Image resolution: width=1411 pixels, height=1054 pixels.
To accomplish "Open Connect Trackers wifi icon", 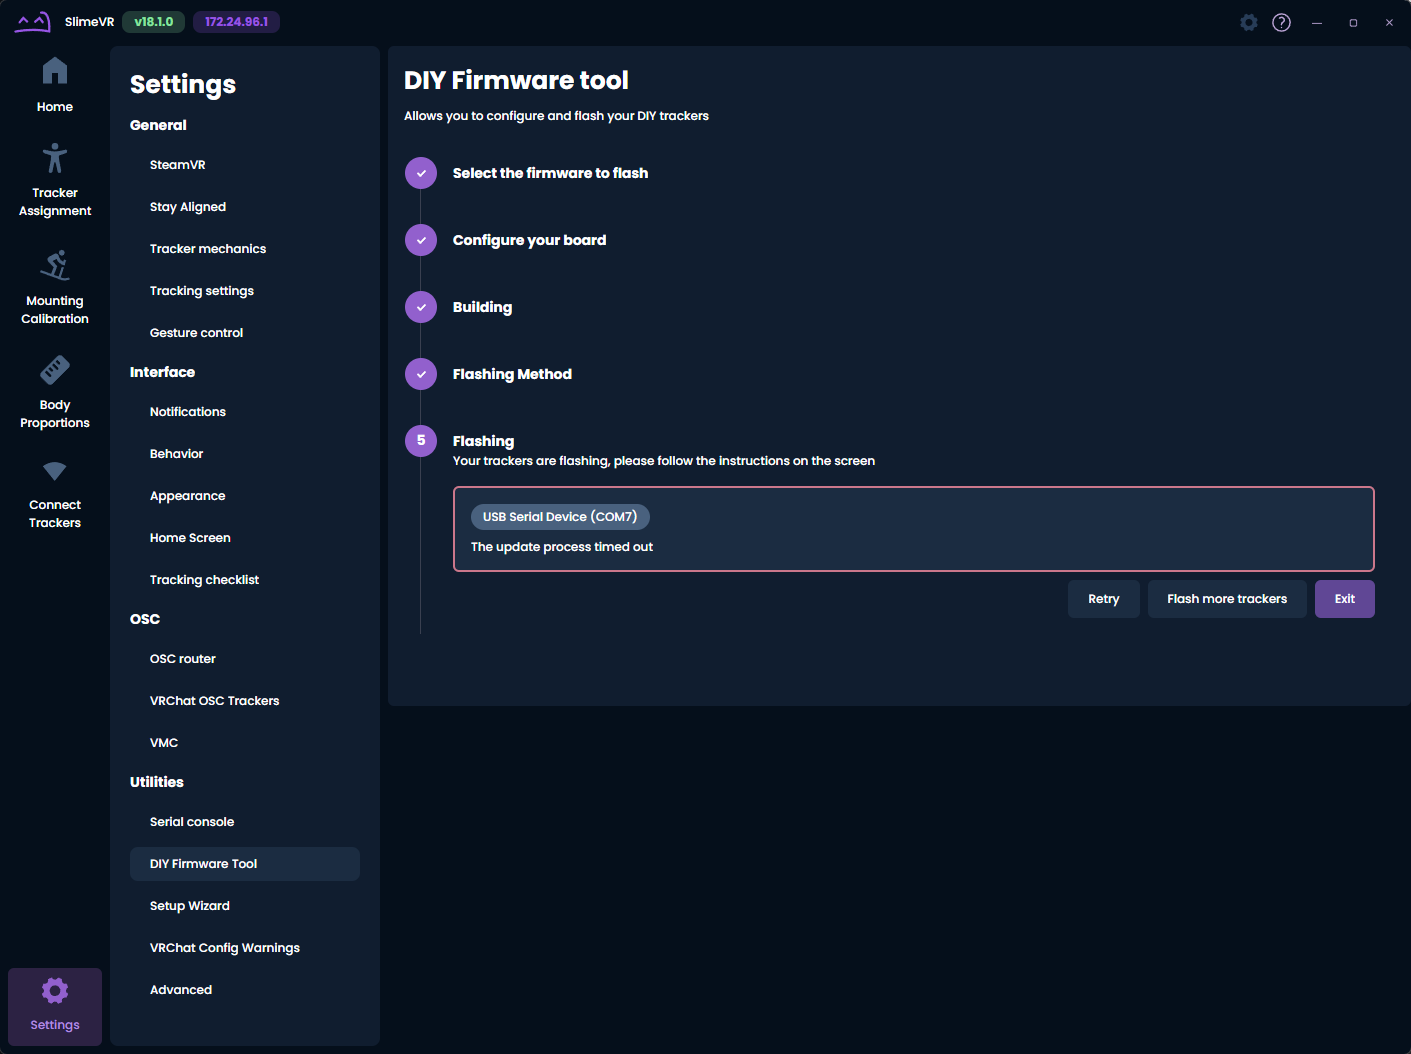I will coord(55,471).
